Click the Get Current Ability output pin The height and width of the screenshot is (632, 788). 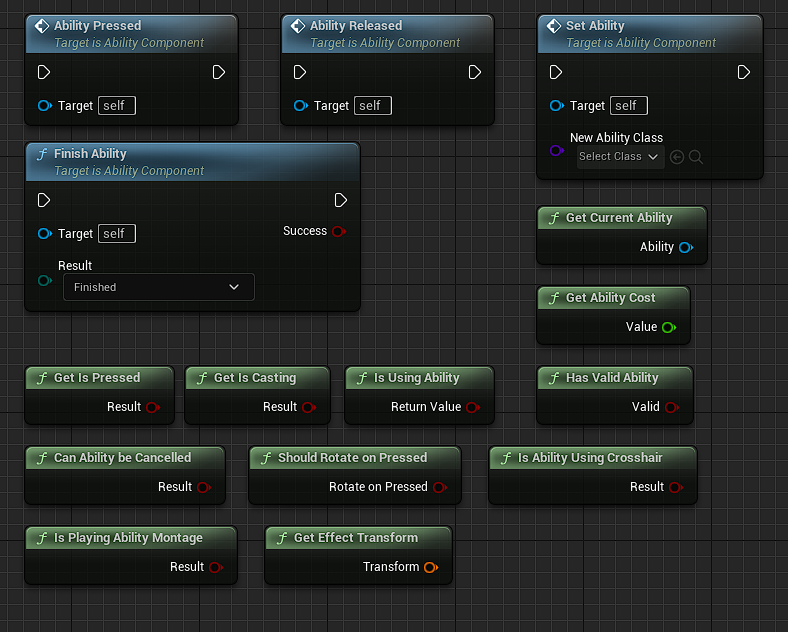click(x=685, y=247)
